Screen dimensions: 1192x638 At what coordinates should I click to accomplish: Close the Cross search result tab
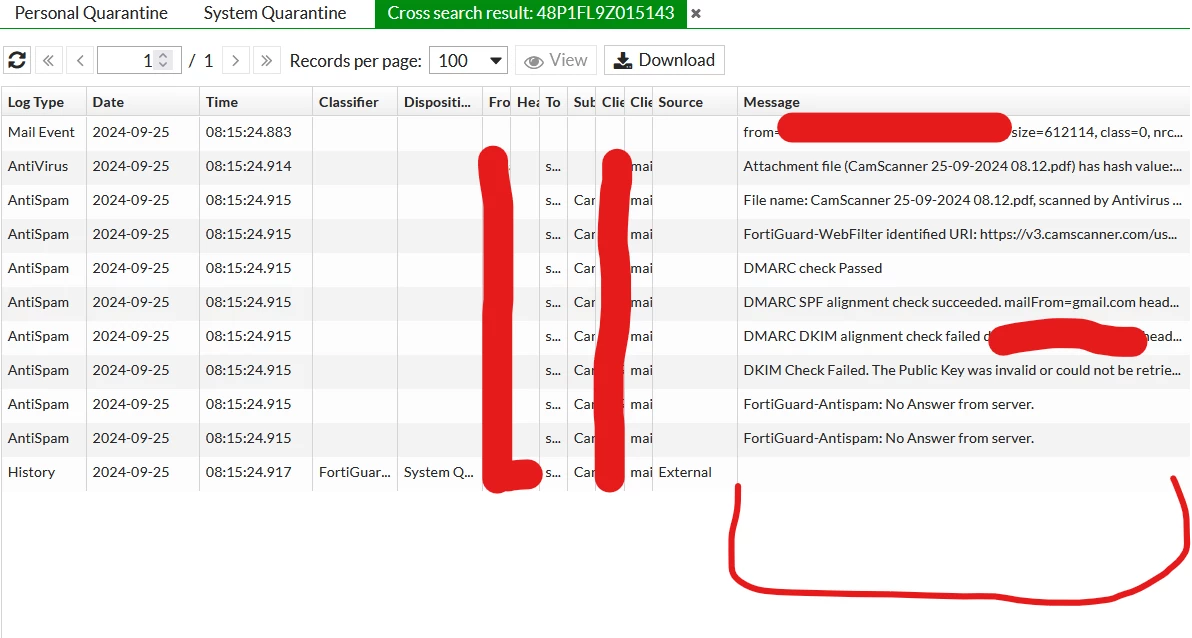(696, 14)
